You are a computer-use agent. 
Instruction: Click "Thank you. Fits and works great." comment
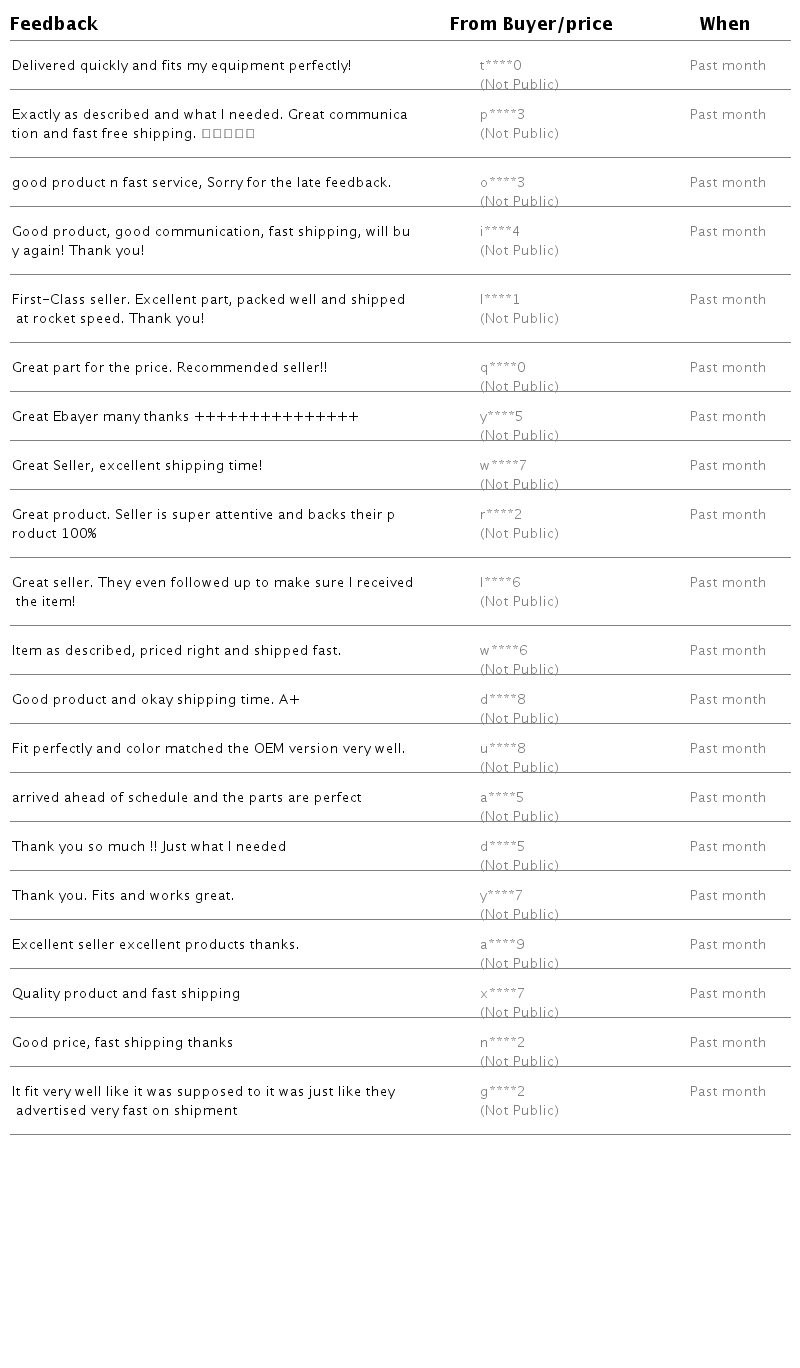123,896
